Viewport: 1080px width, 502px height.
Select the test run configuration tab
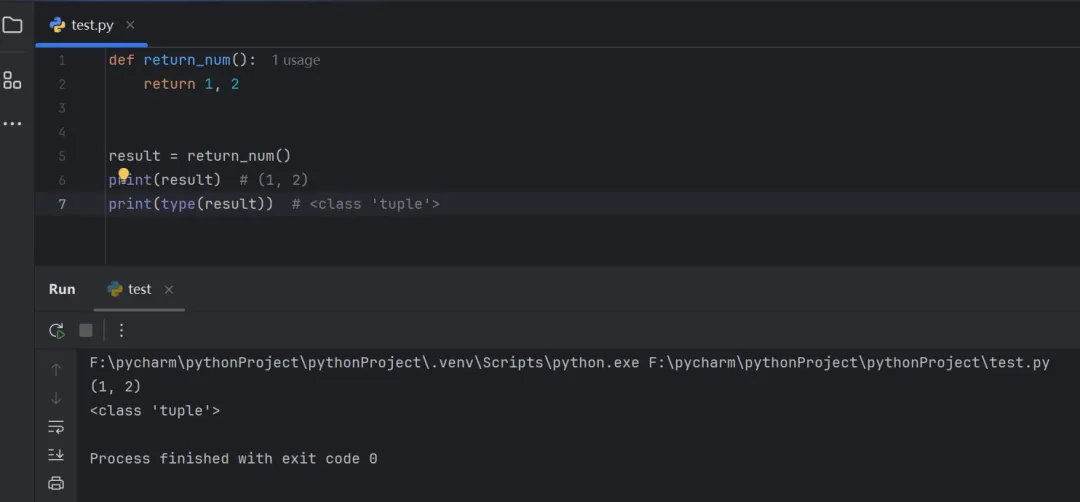(x=139, y=289)
